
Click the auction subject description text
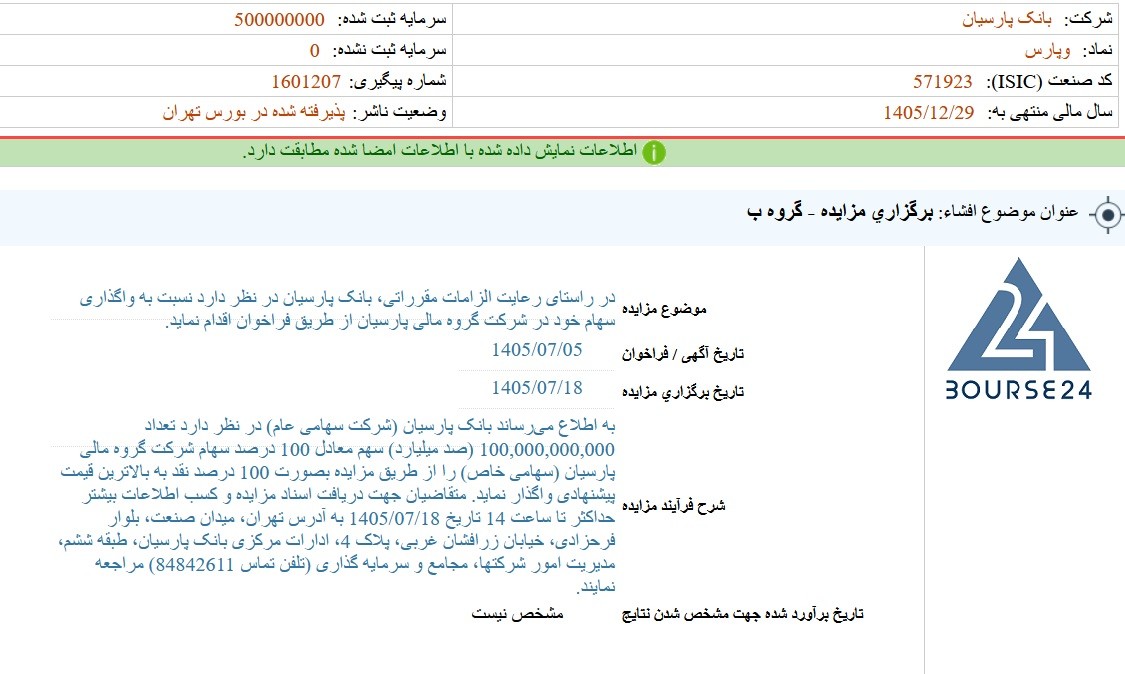click(x=347, y=309)
